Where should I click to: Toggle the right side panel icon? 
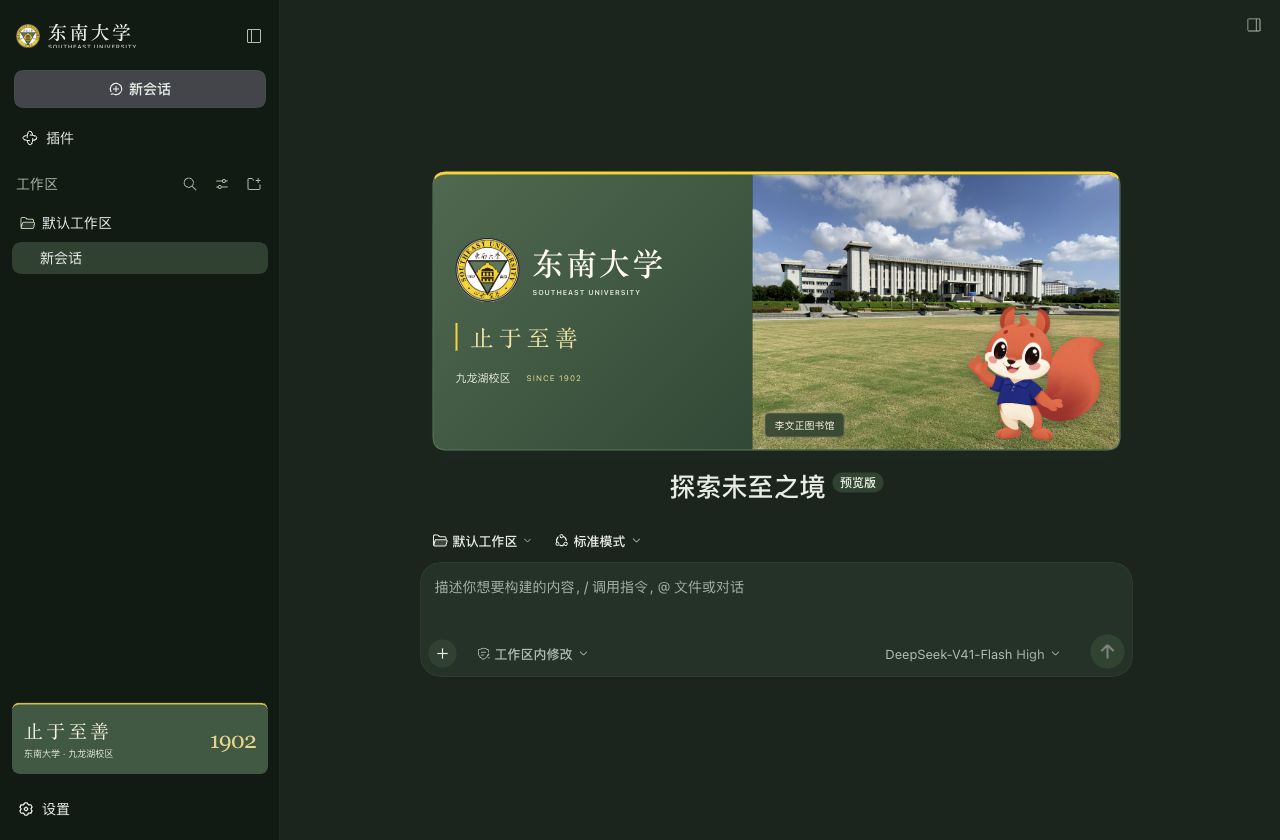click(x=1254, y=25)
